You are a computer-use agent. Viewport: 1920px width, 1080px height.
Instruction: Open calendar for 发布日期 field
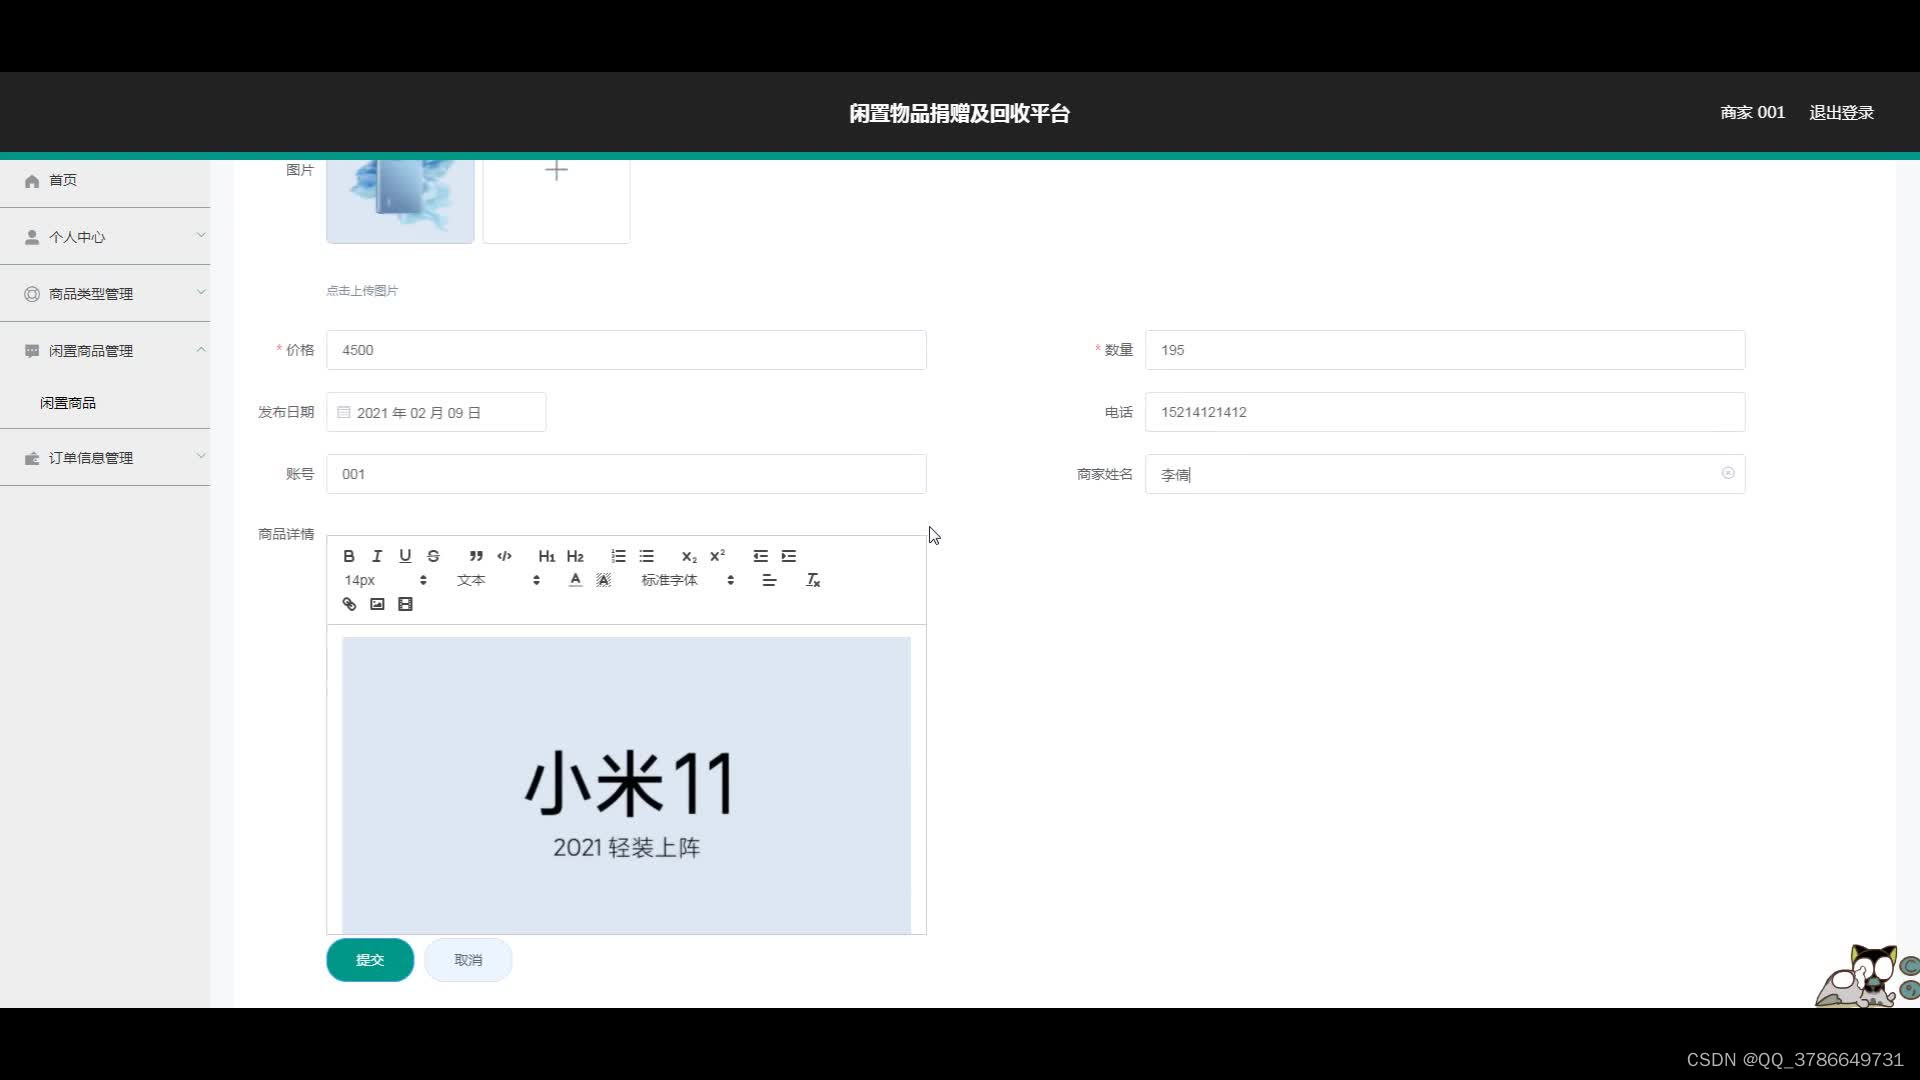pyautogui.click(x=344, y=412)
